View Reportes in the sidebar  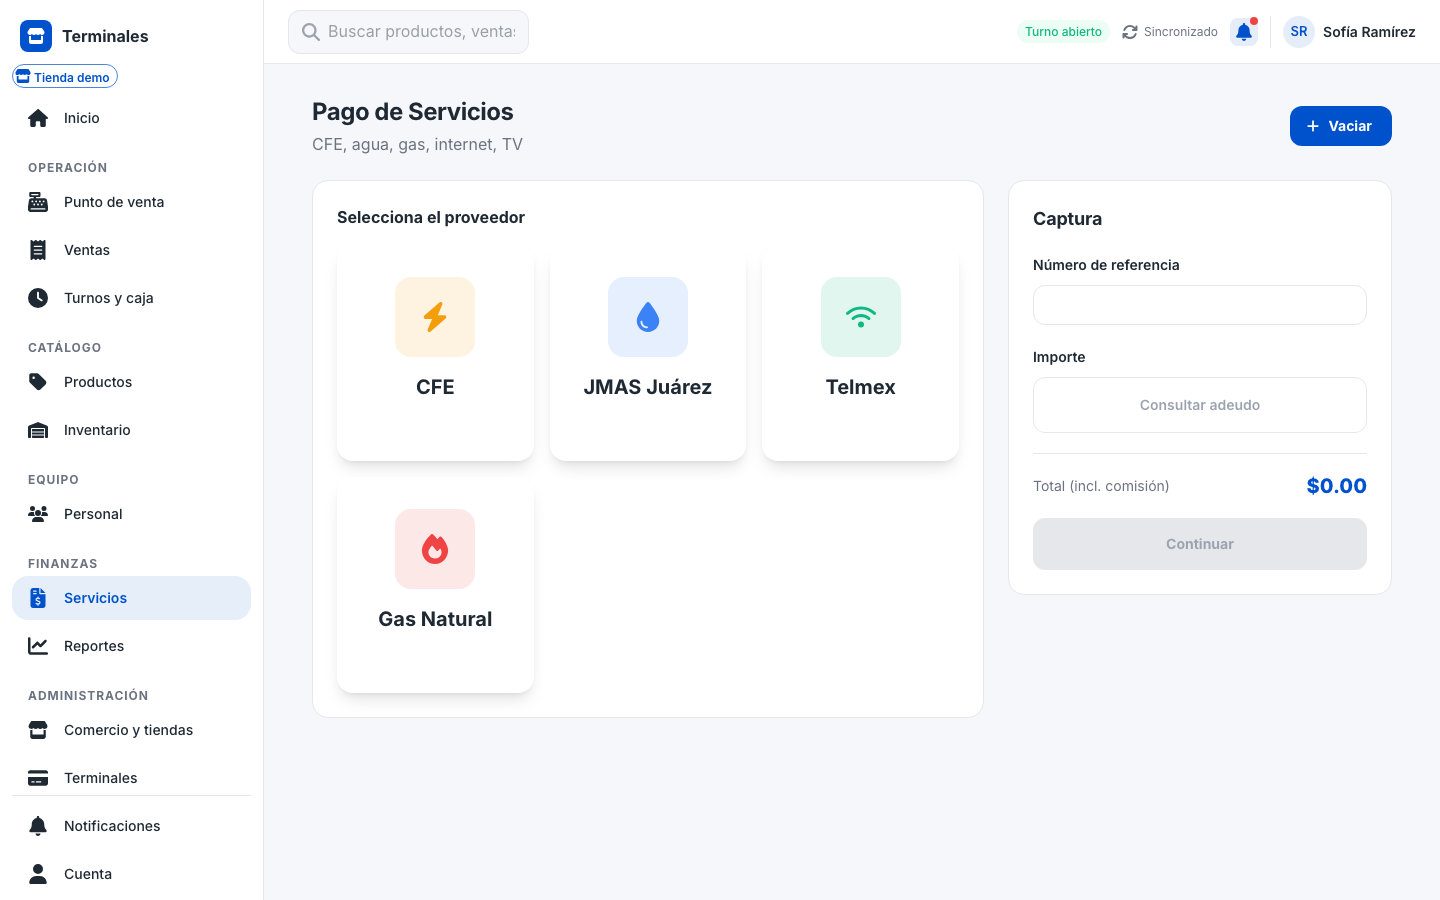point(131,646)
